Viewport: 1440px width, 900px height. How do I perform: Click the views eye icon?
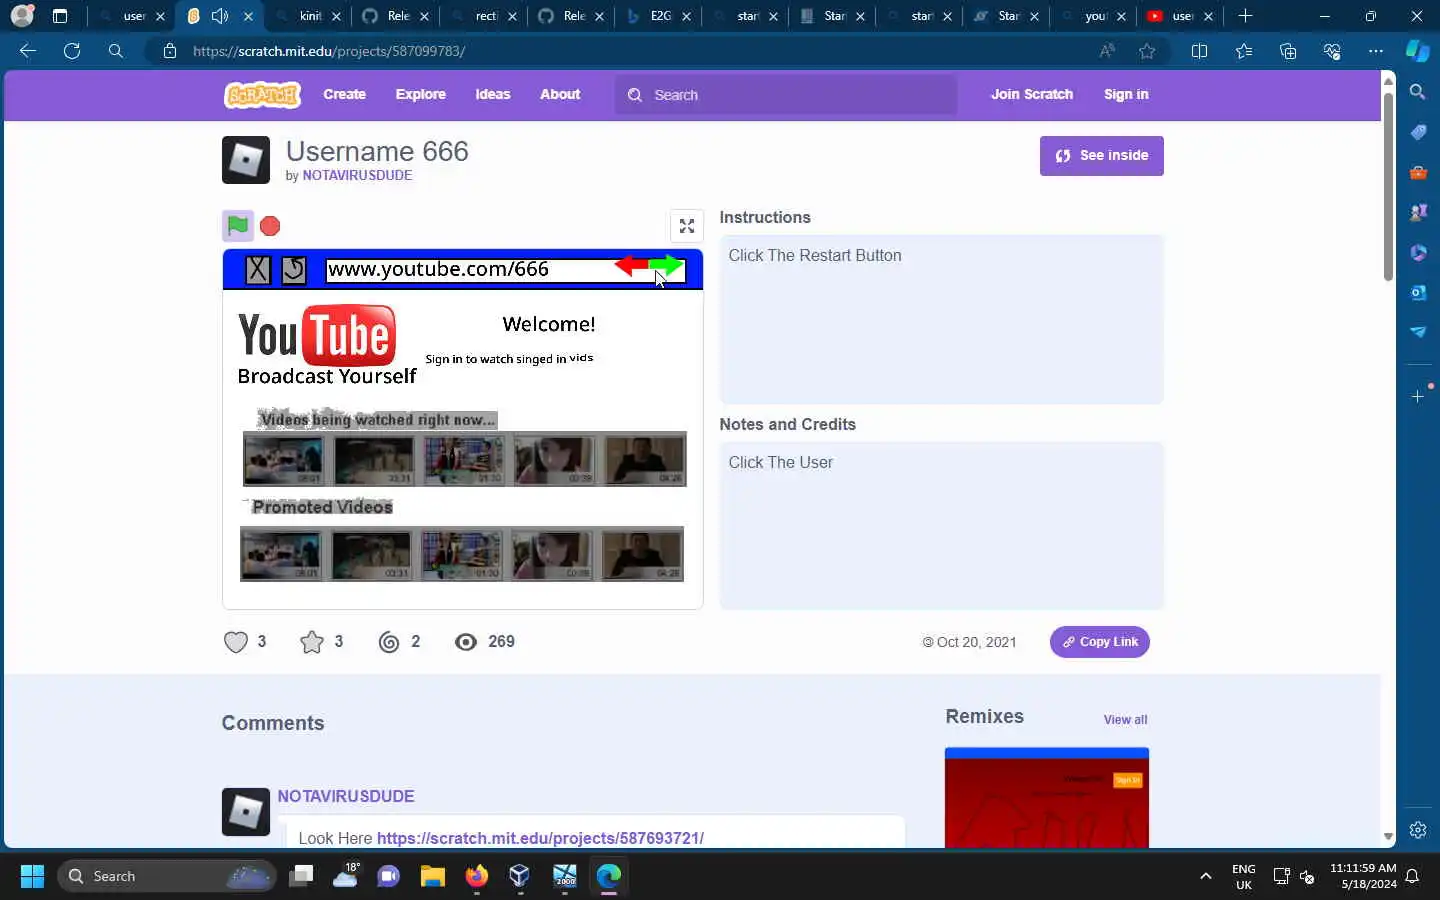coord(466,642)
